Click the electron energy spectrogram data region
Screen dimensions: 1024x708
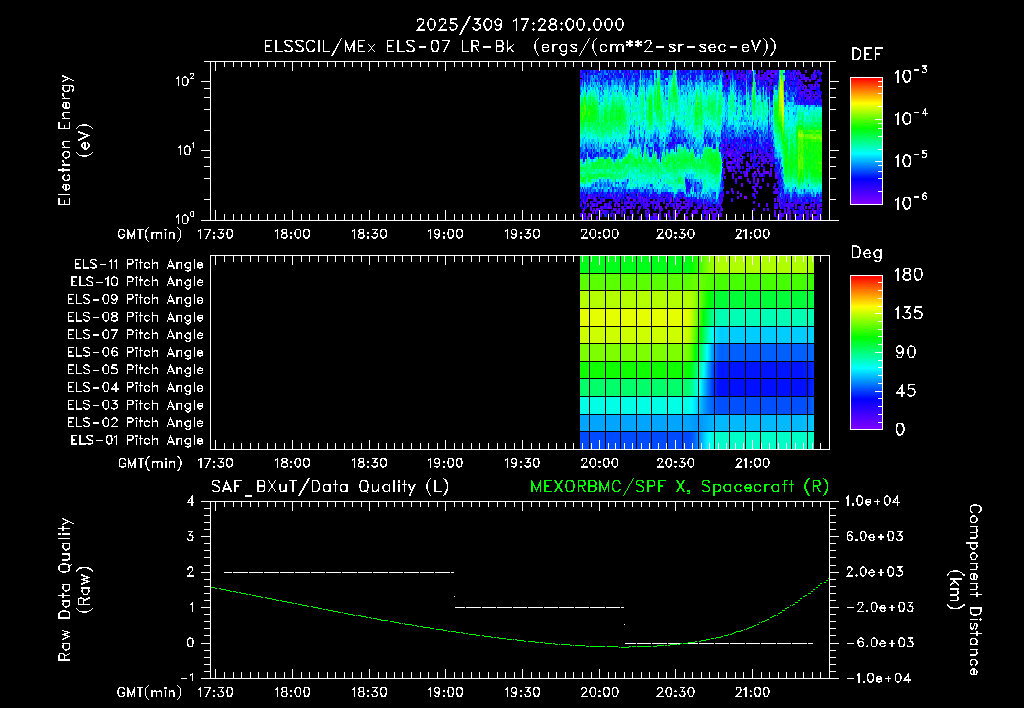(701, 144)
